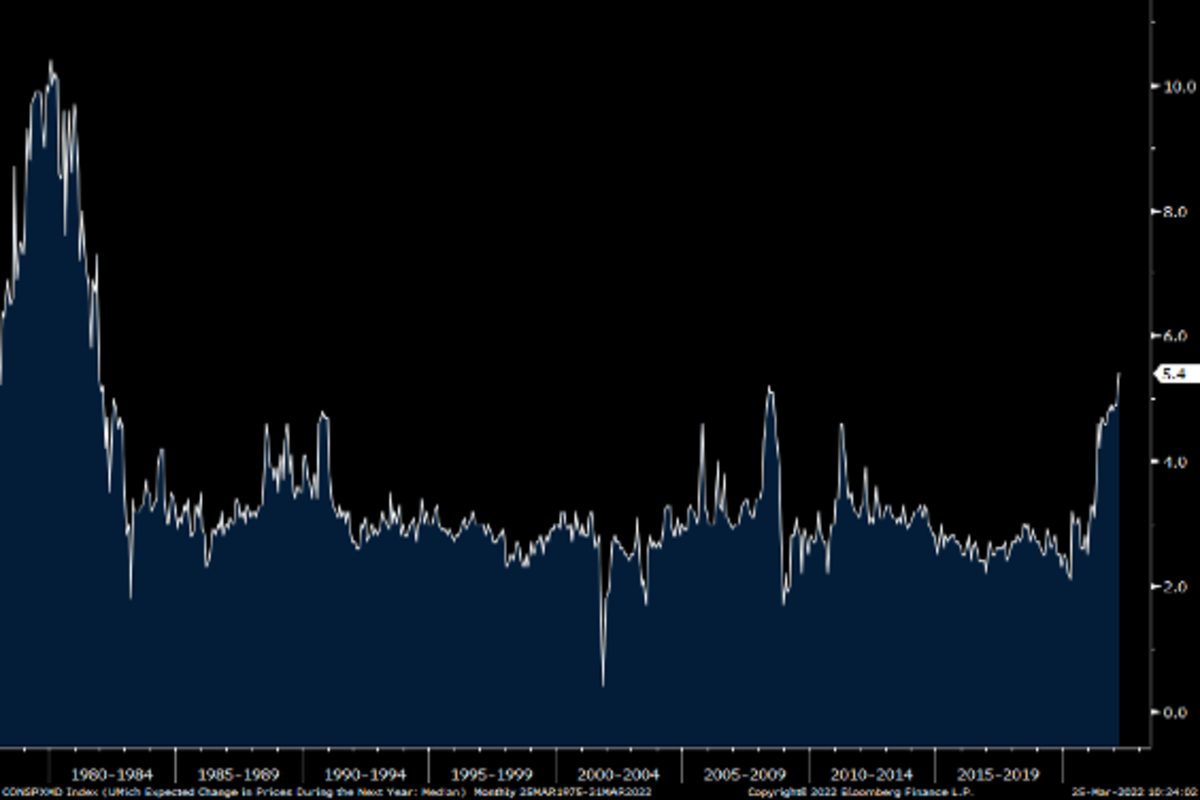The width and height of the screenshot is (1200, 800).
Task: Click the 2010-2014 period label
Action: click(872, 774)
